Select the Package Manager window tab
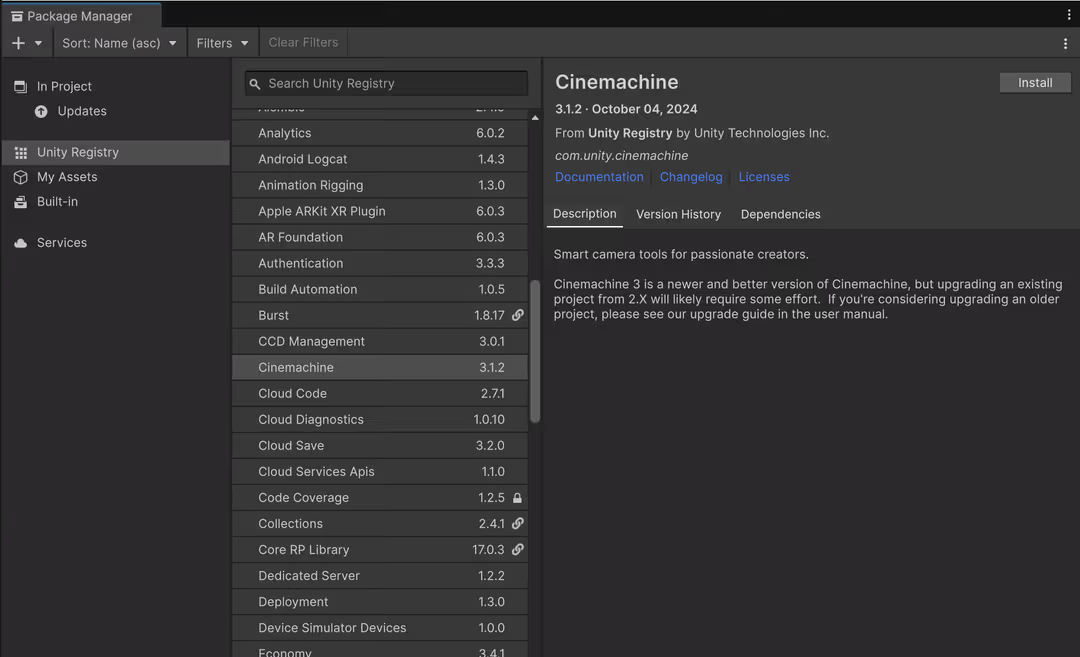 click(x=81, y=16)
